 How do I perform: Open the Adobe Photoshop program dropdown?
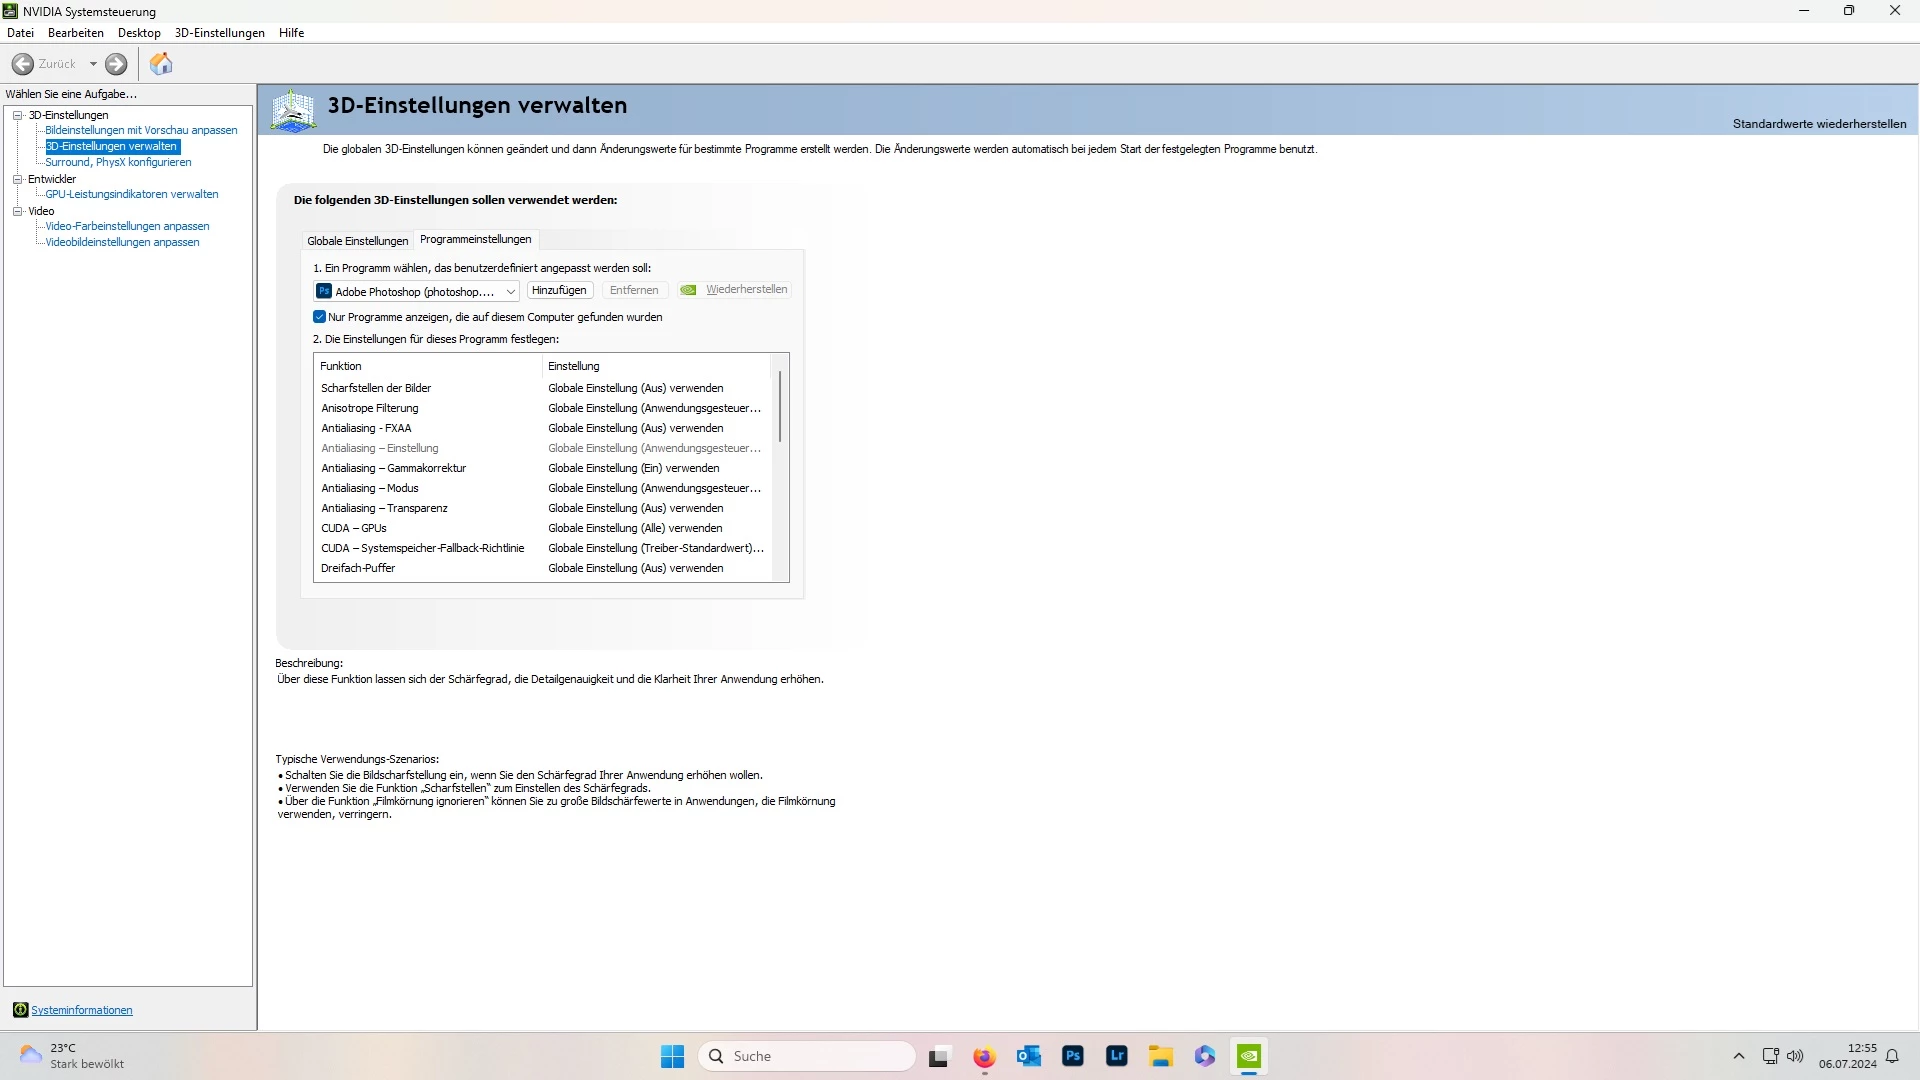510,292
